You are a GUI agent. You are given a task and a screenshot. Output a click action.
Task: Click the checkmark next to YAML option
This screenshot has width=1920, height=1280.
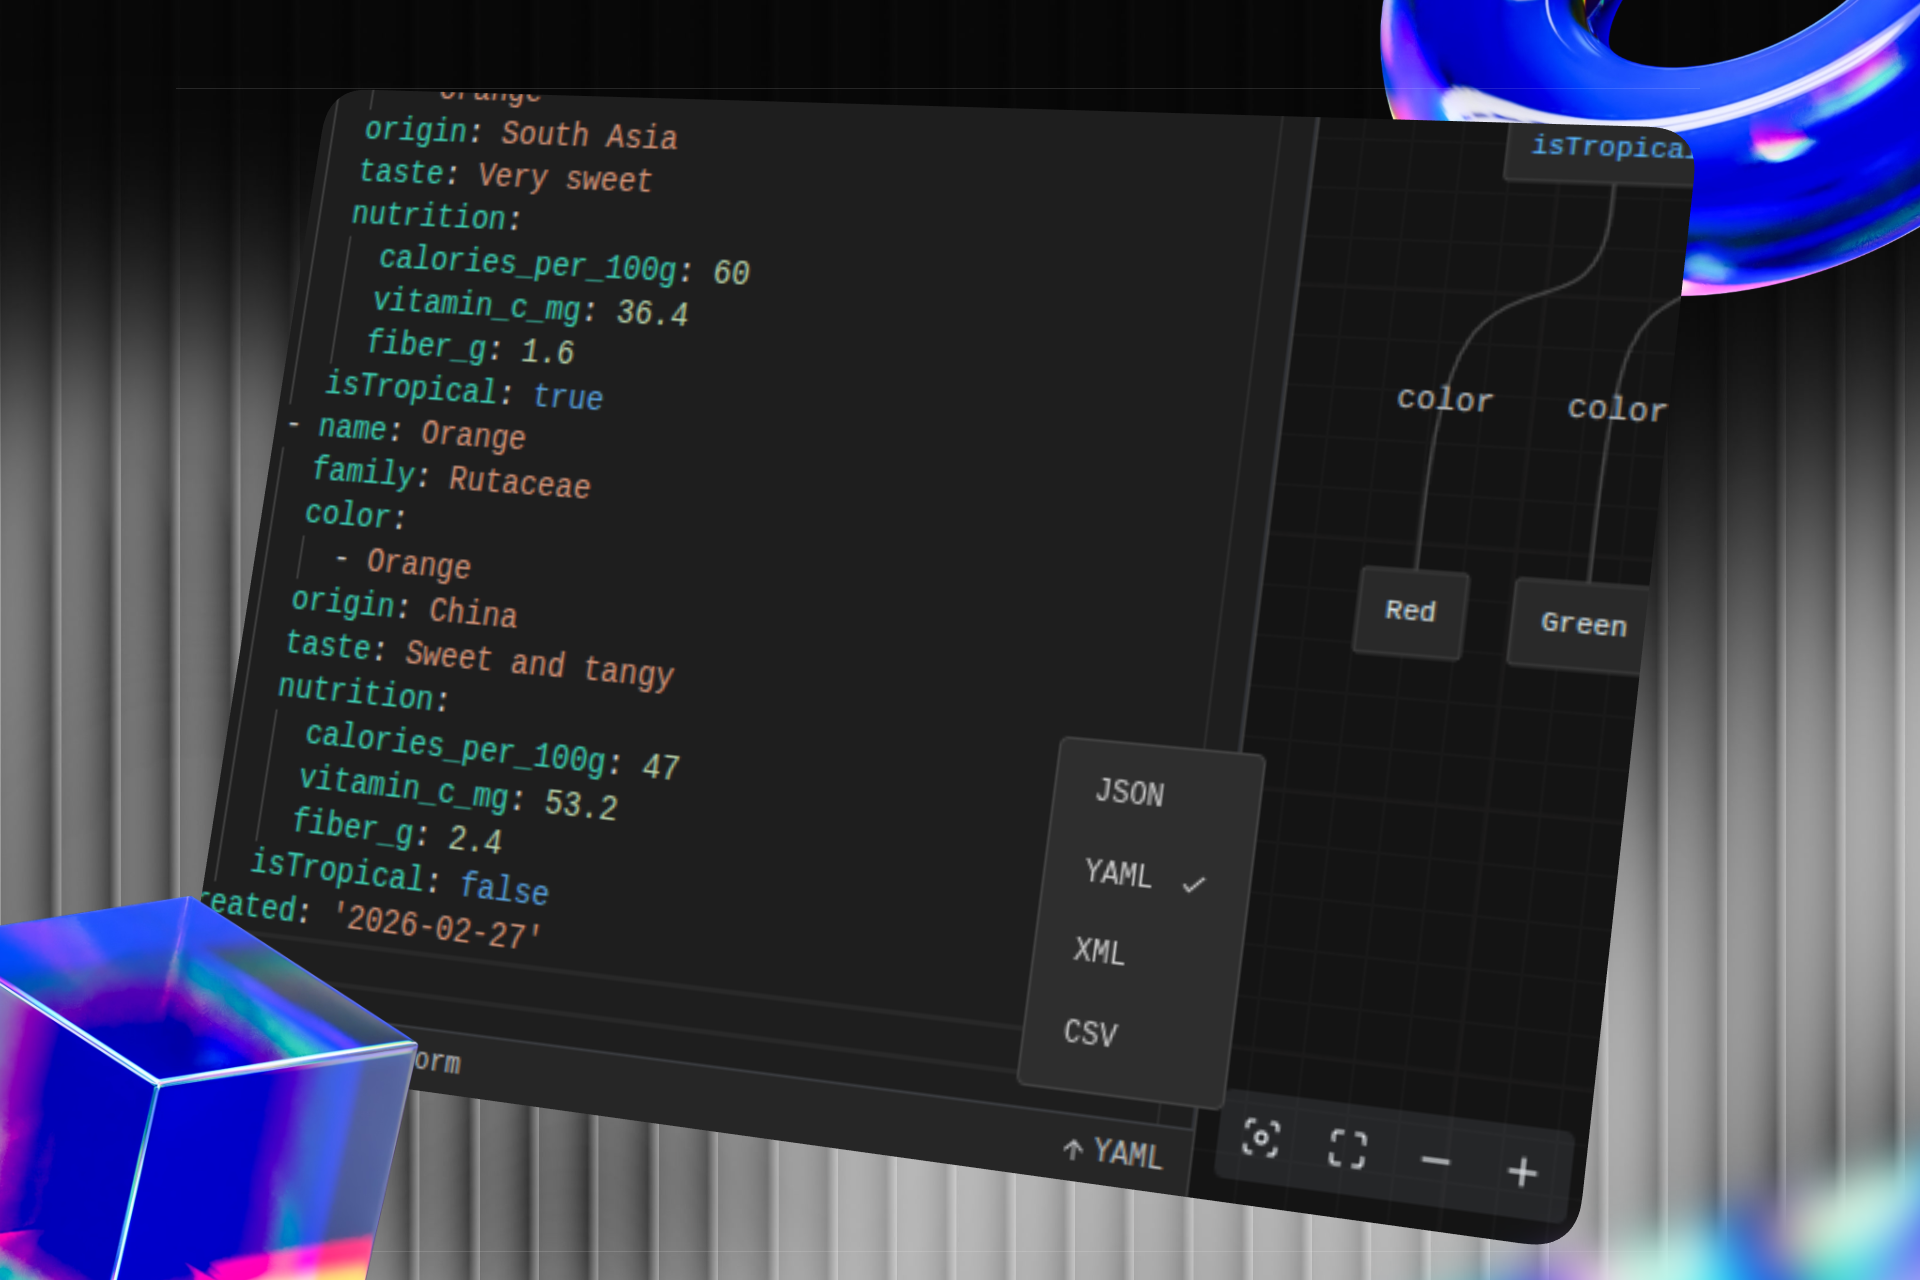(x=1194, y=884)
